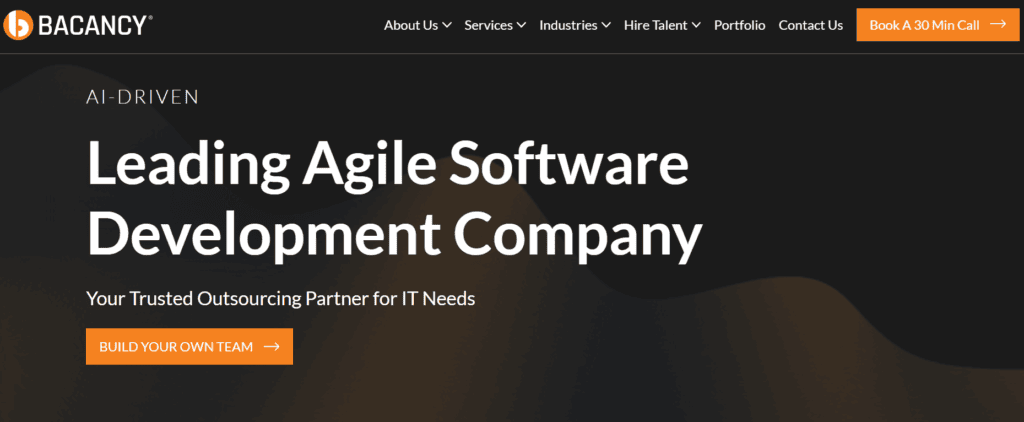The height and width of the screenshot is (422, 1024).
Task: Open the Contact Us page
Action: click(x=810, y=25)
